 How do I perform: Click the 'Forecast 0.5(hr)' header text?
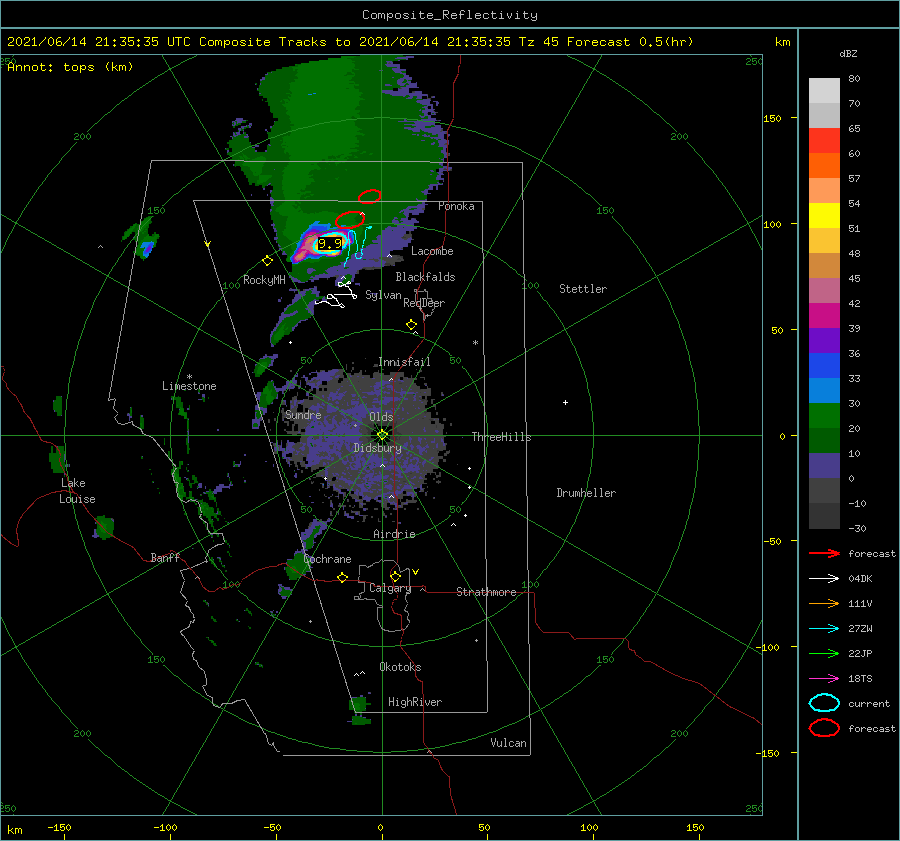(x=630, y=42)
